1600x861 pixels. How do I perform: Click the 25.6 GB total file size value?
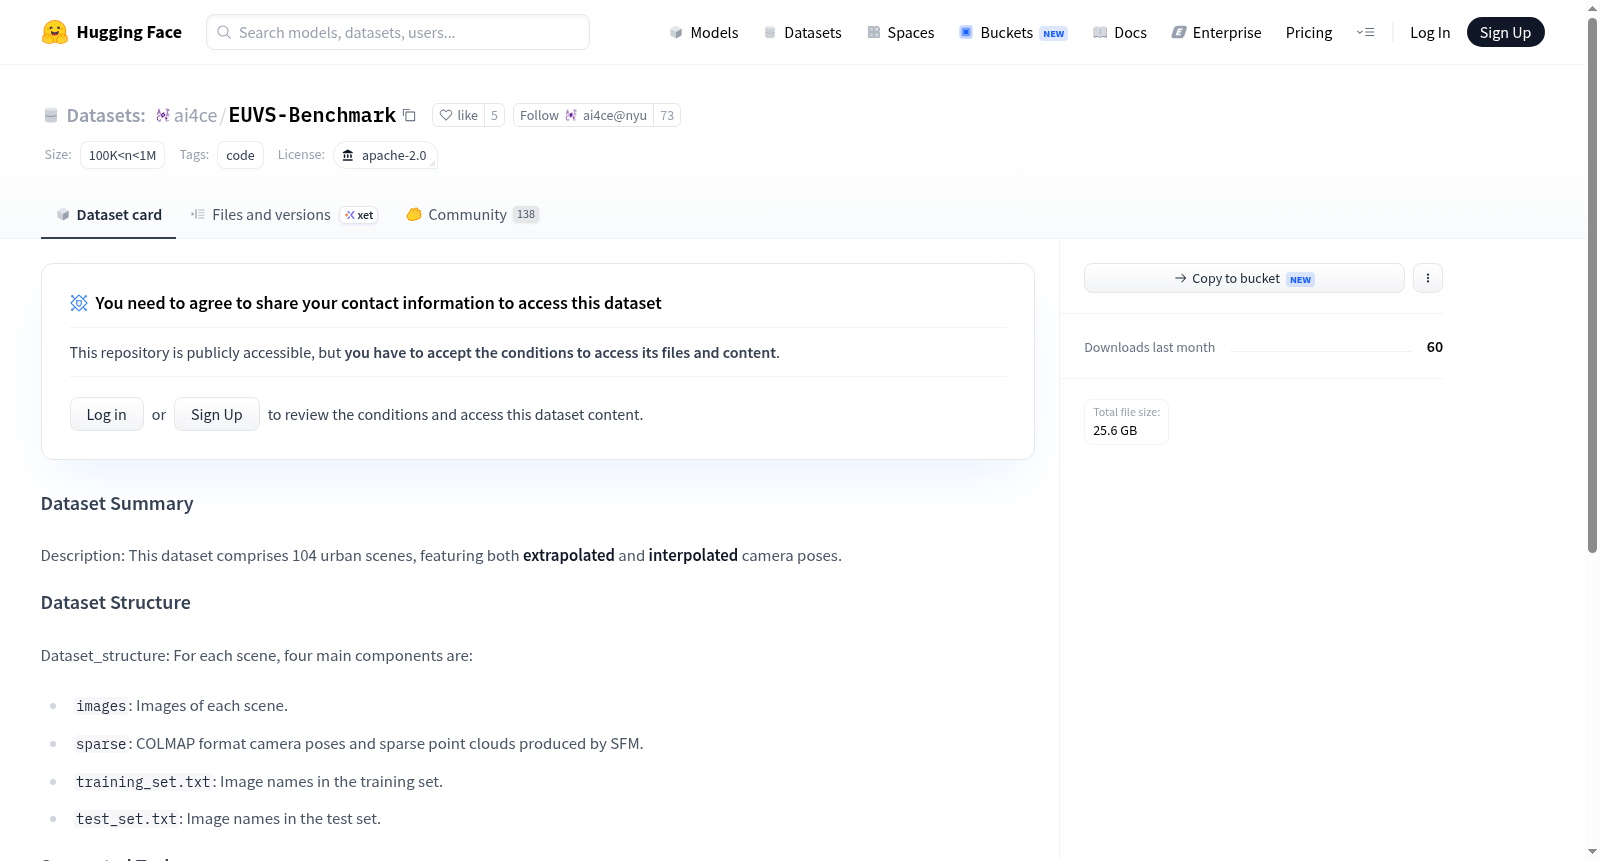click(1115, 431)
